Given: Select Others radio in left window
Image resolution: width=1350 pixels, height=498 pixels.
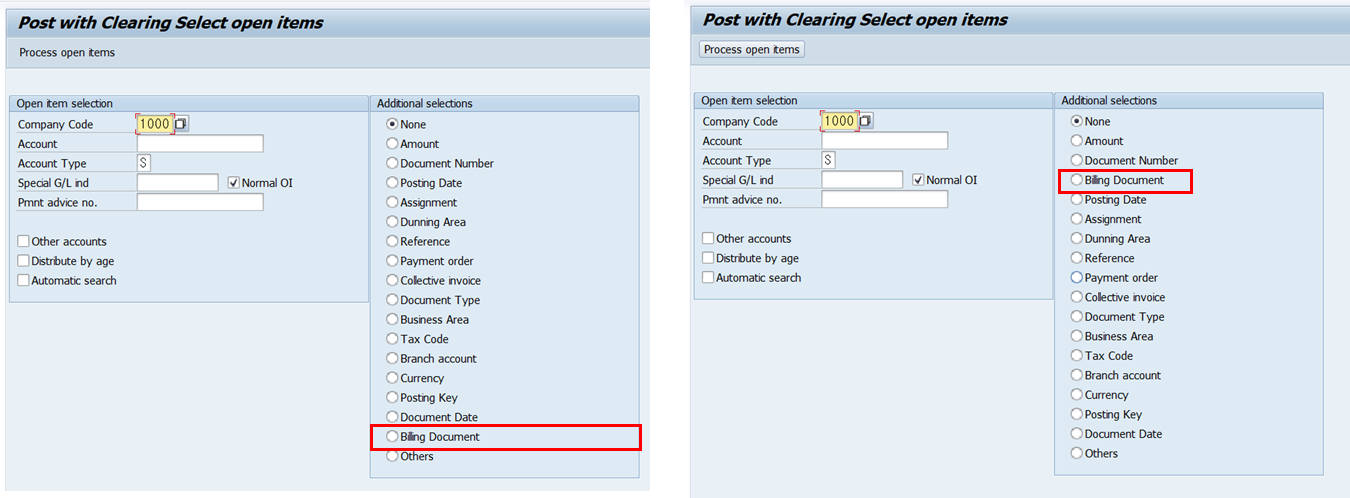Looking at the screenshot, I should point(392,456).
